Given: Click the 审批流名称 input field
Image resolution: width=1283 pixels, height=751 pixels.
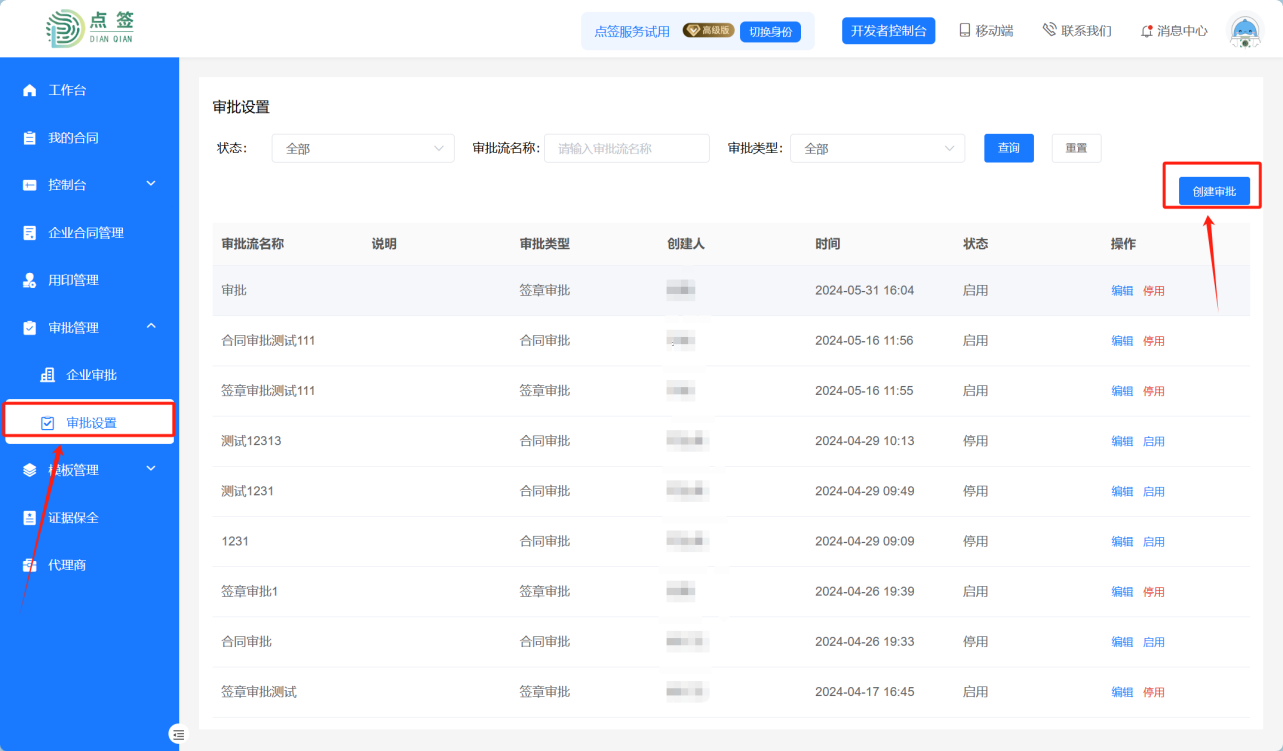Looking at the screenshot, I should point(627,148).
